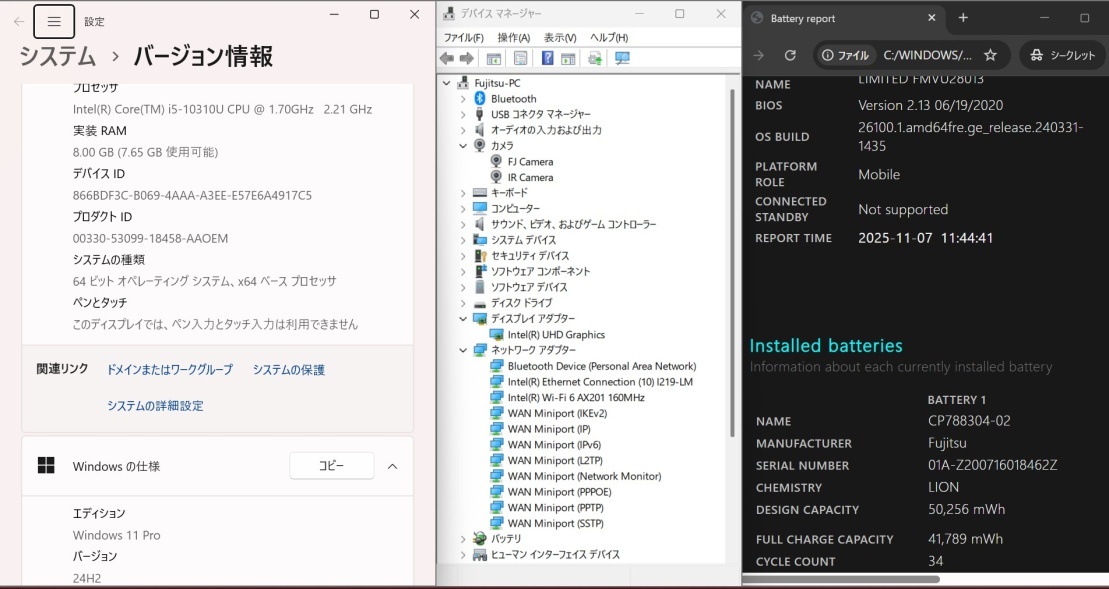Click the product ID 00330-53099-18458-AAOEM
Screen dimensions: 1109x589
151,238
